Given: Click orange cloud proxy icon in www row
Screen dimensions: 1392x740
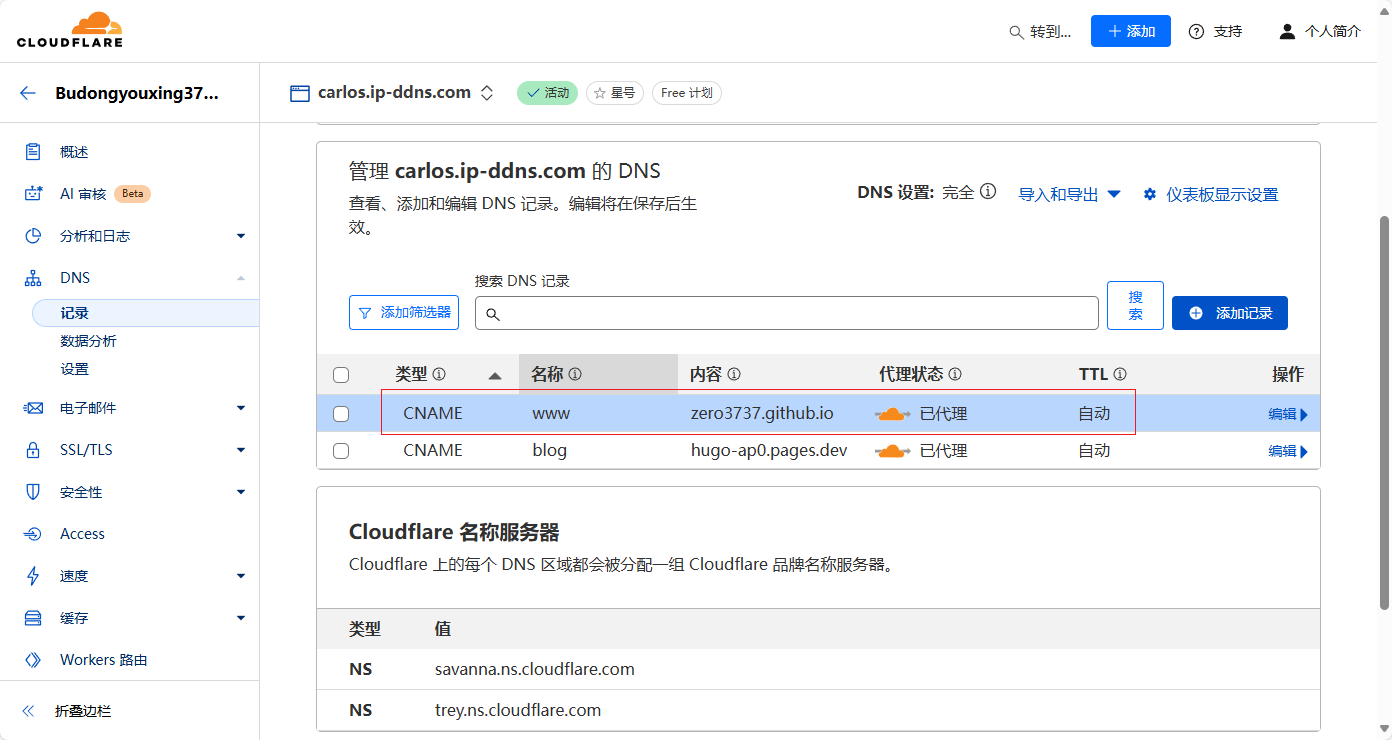Looking at the screenshot, I should point(892,414).
